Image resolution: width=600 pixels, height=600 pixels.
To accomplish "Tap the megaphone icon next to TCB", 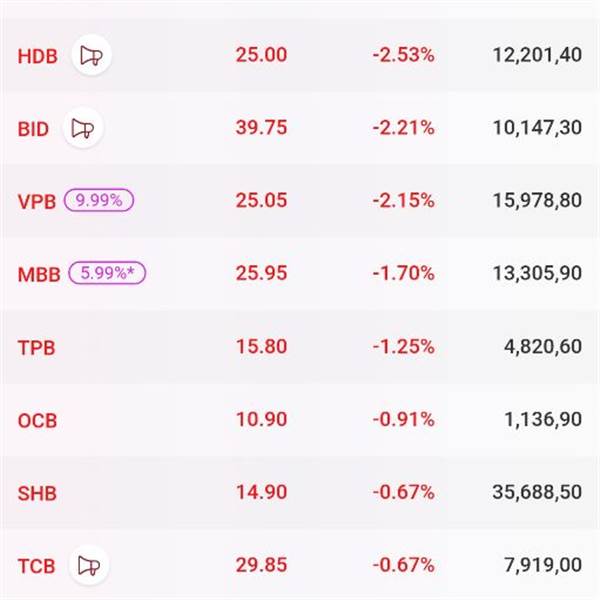I will (90, 567).
